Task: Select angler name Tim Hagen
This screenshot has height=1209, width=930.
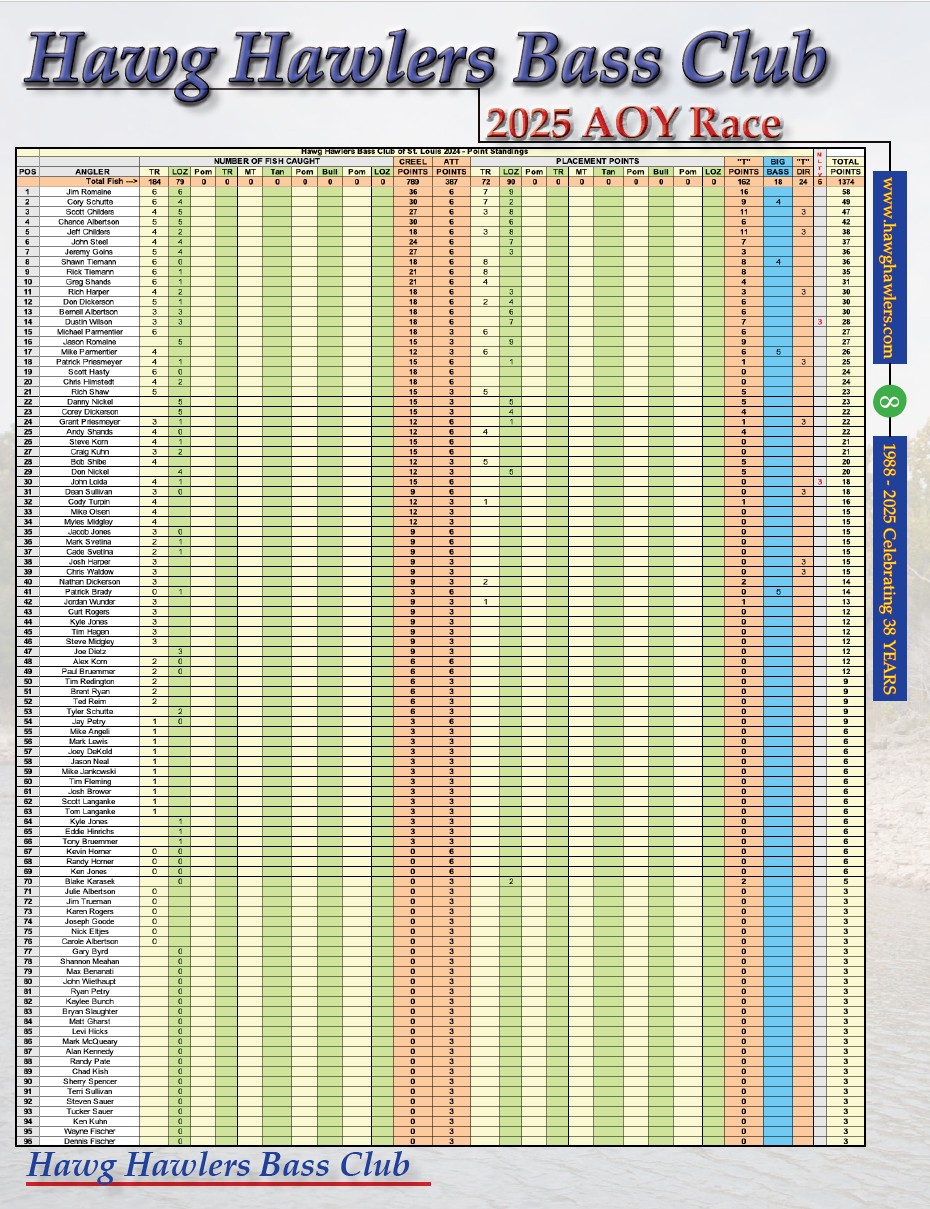Action: pos(89,631)
